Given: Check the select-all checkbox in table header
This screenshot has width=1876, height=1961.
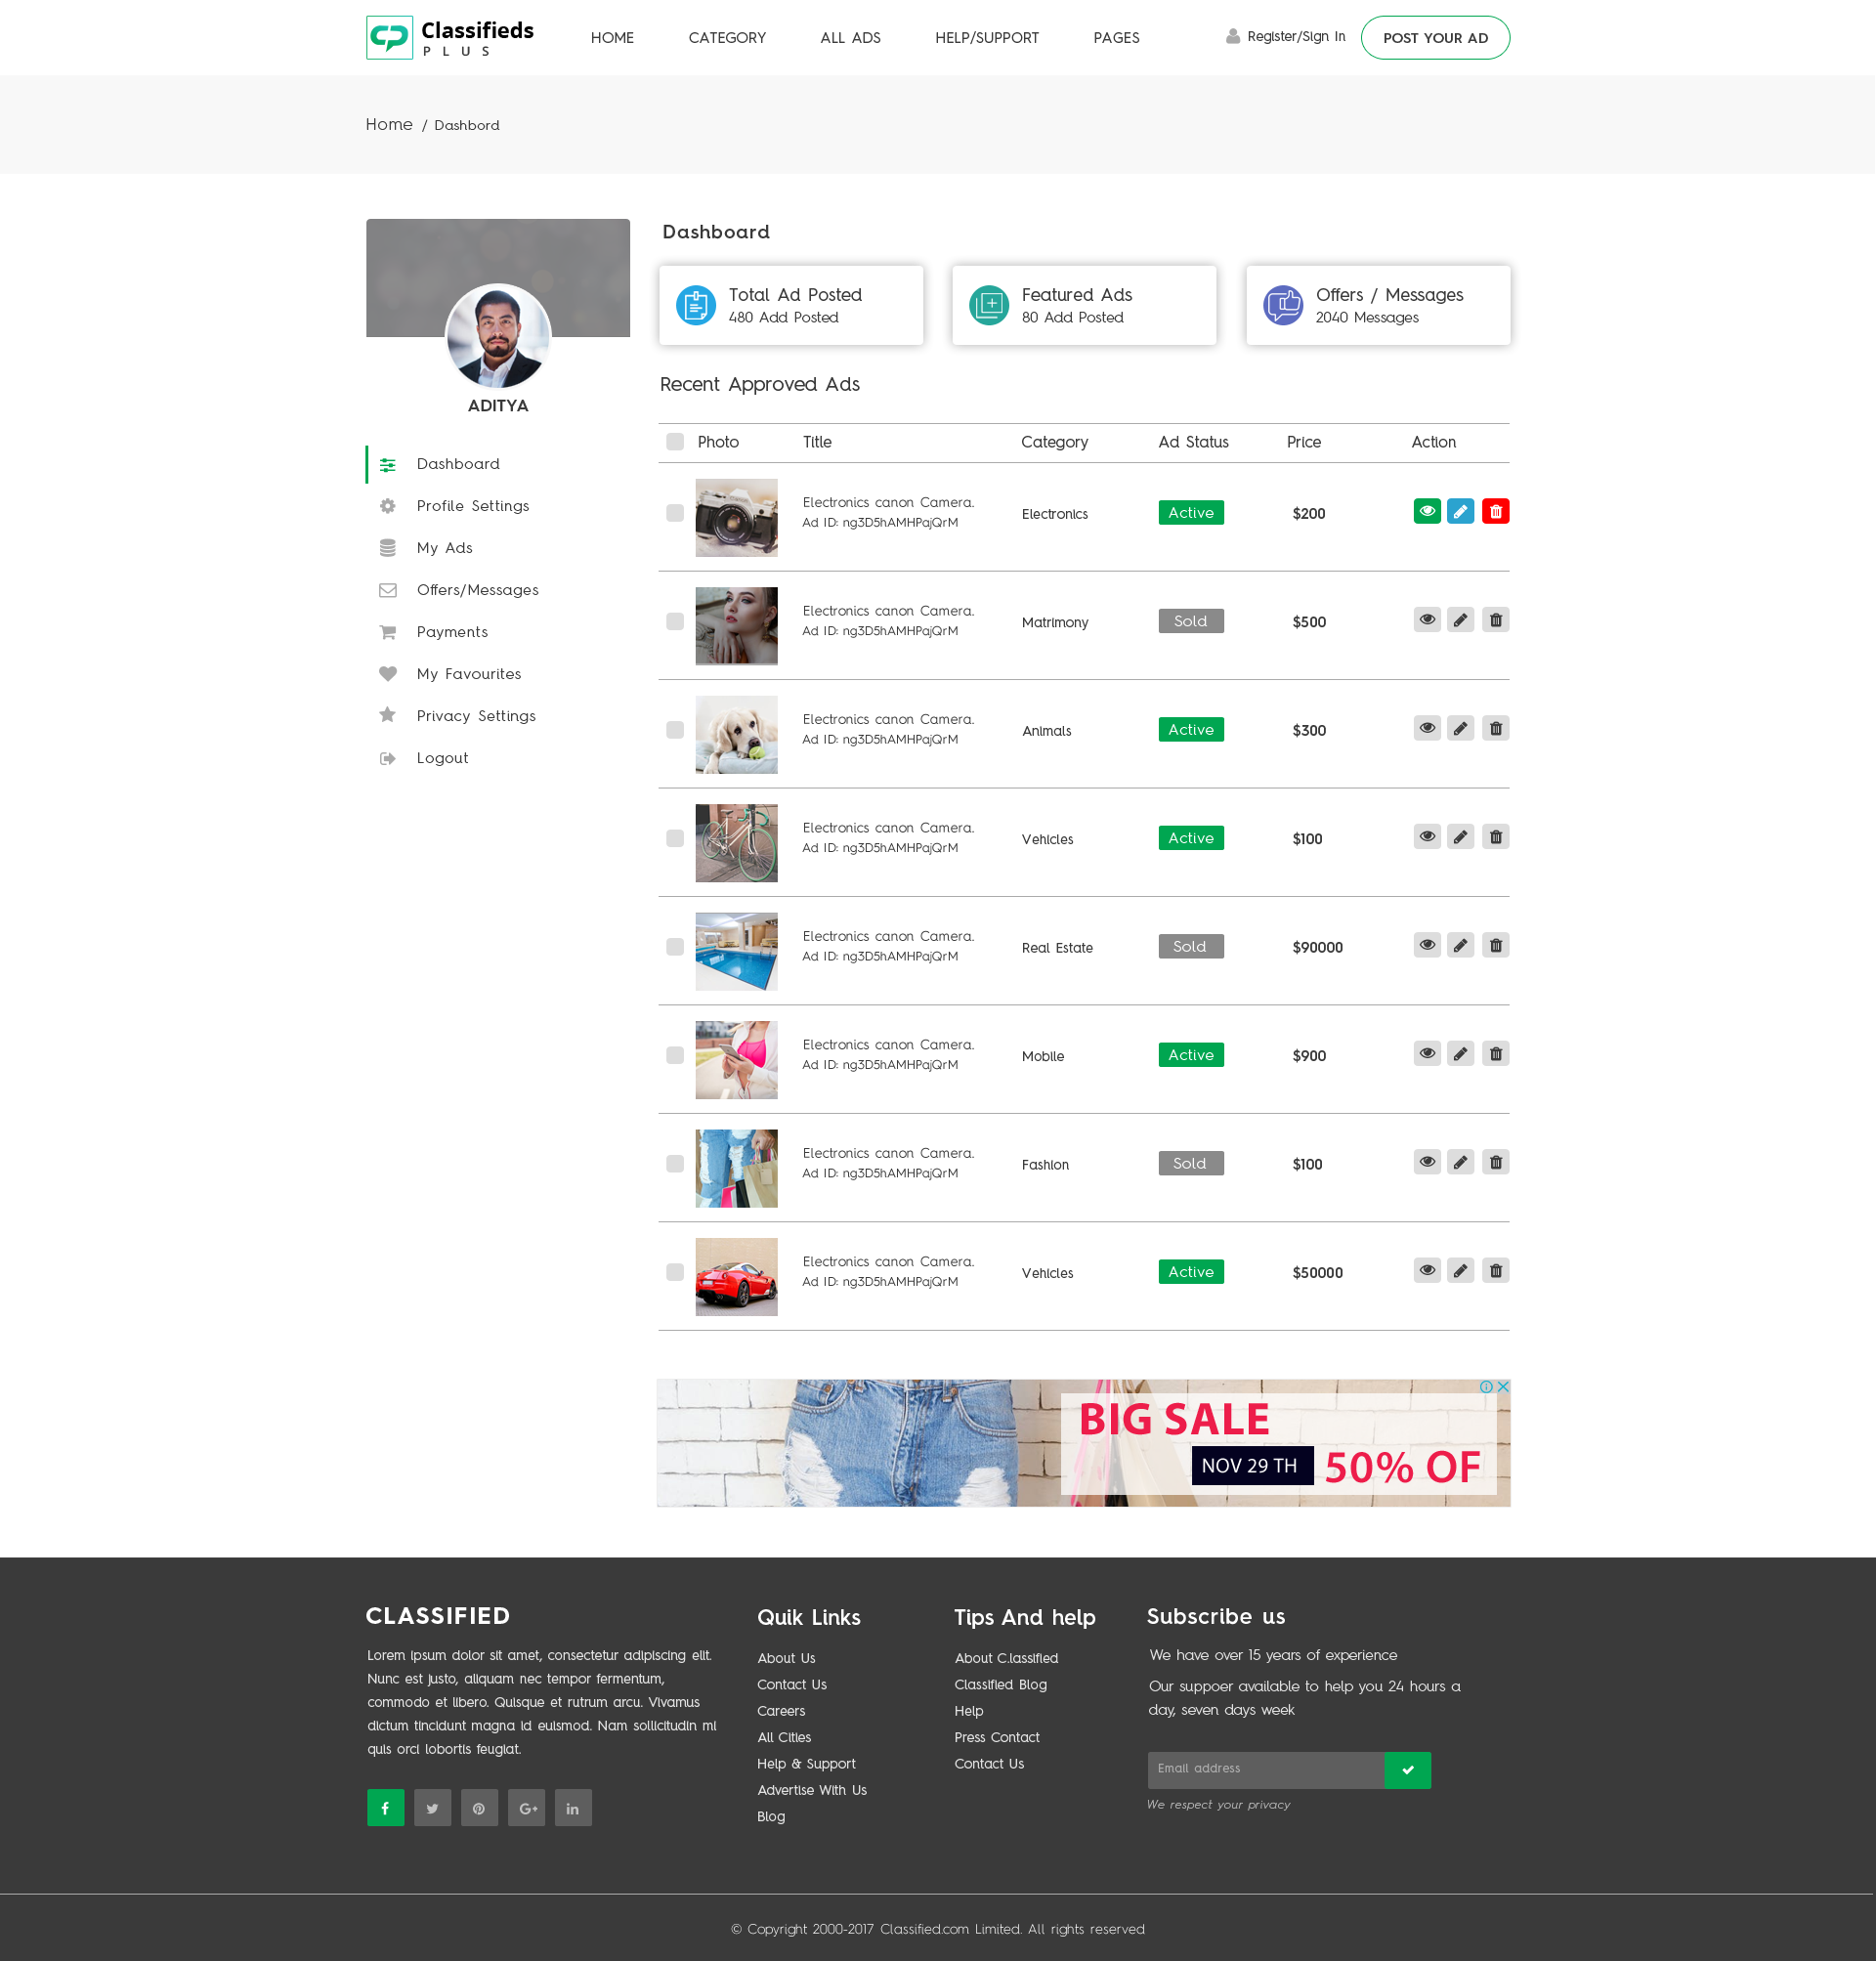Looking at the screenshot, I should pyautogui.click(x=675, y=442).
